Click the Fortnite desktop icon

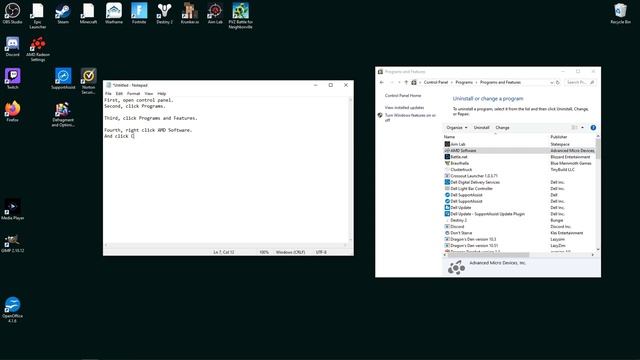(139, 13)
